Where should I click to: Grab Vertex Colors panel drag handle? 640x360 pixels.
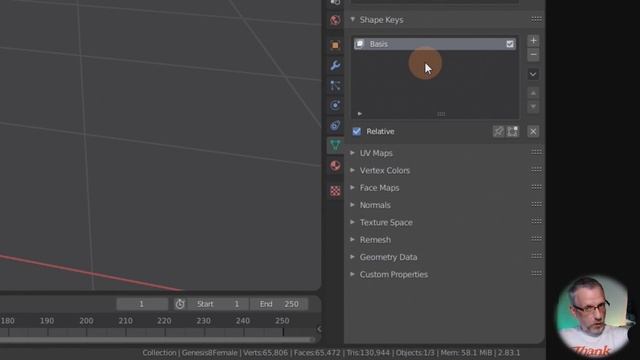click(536, 169)
